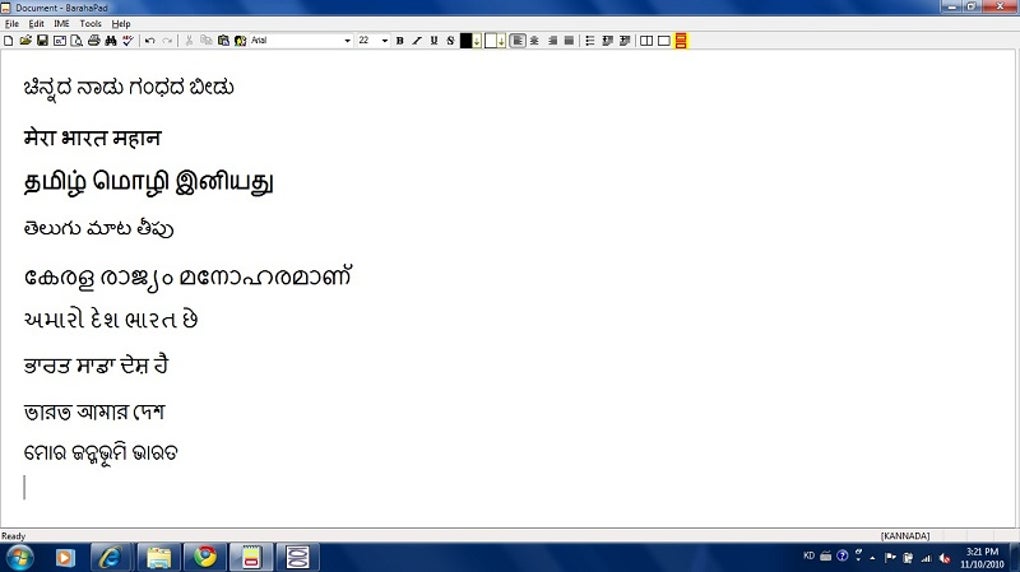The image size is (1020, 572).
Task: Toggle Underline formatting
Action: click(434, 40)
